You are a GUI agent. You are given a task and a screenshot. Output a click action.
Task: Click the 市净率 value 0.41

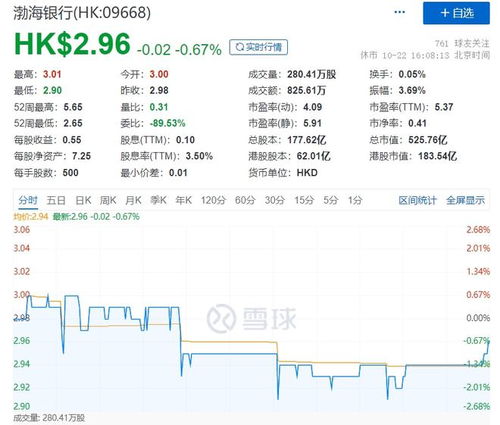(417, 123)
